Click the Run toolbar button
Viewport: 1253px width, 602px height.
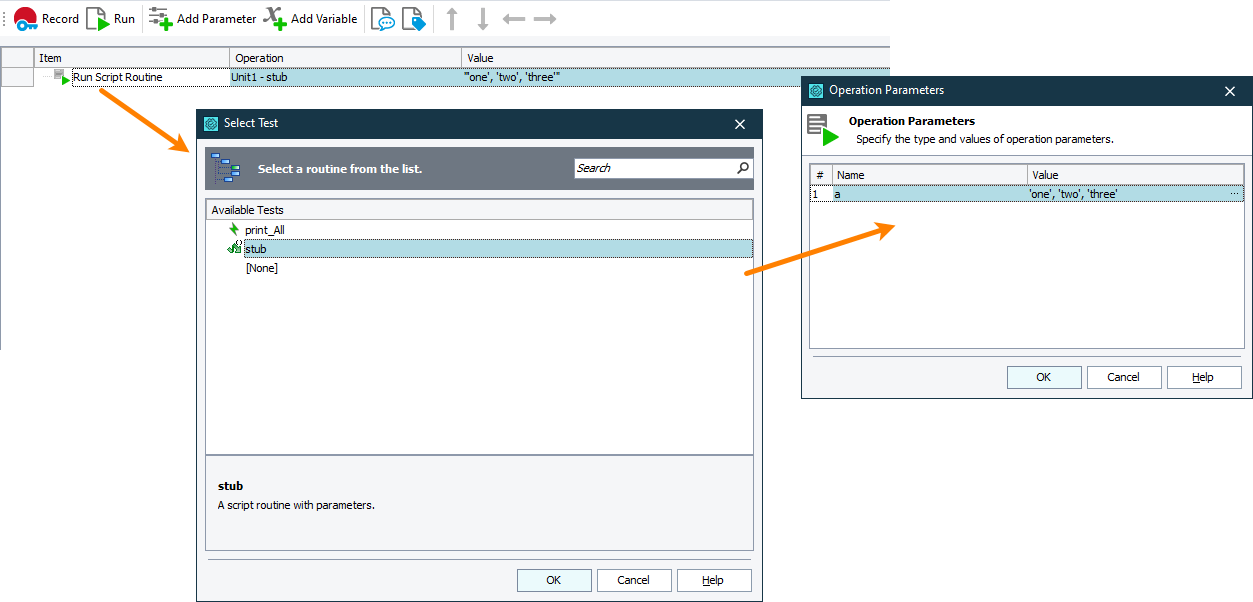coord(111,19)
